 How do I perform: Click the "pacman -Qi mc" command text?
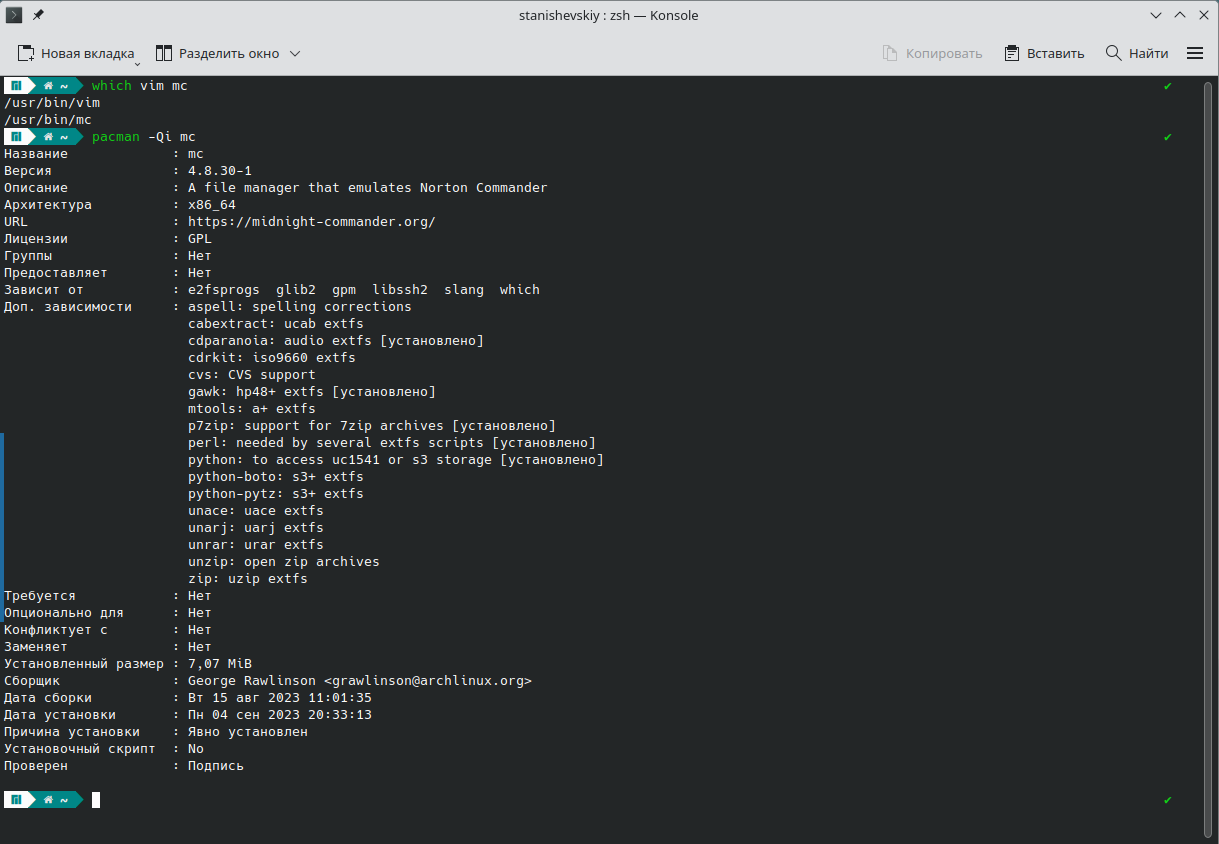(144, 137)
